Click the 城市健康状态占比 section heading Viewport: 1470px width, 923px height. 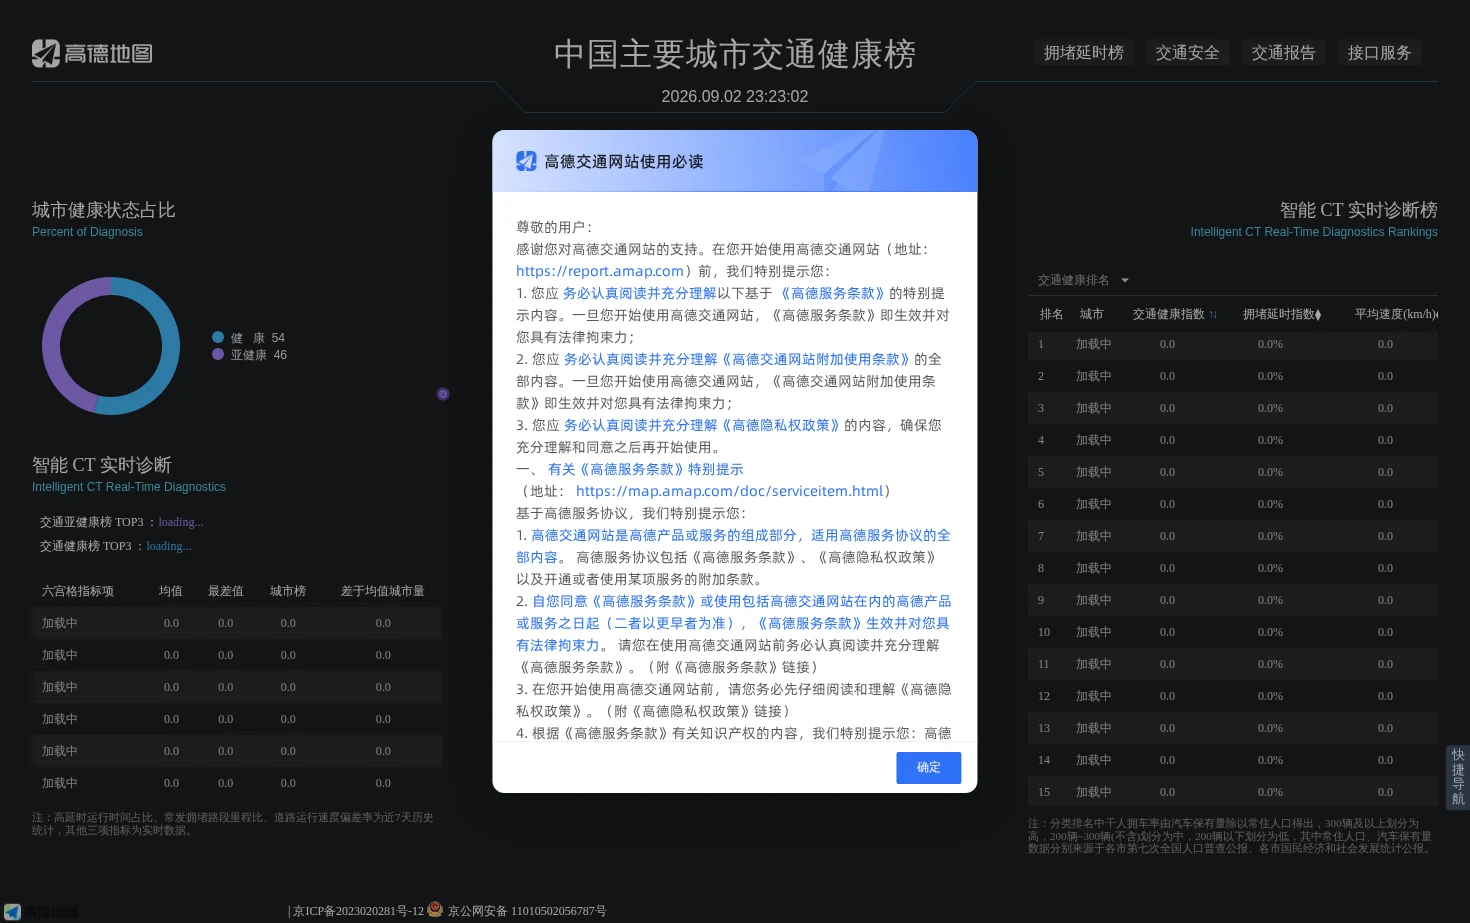point(104,210)
